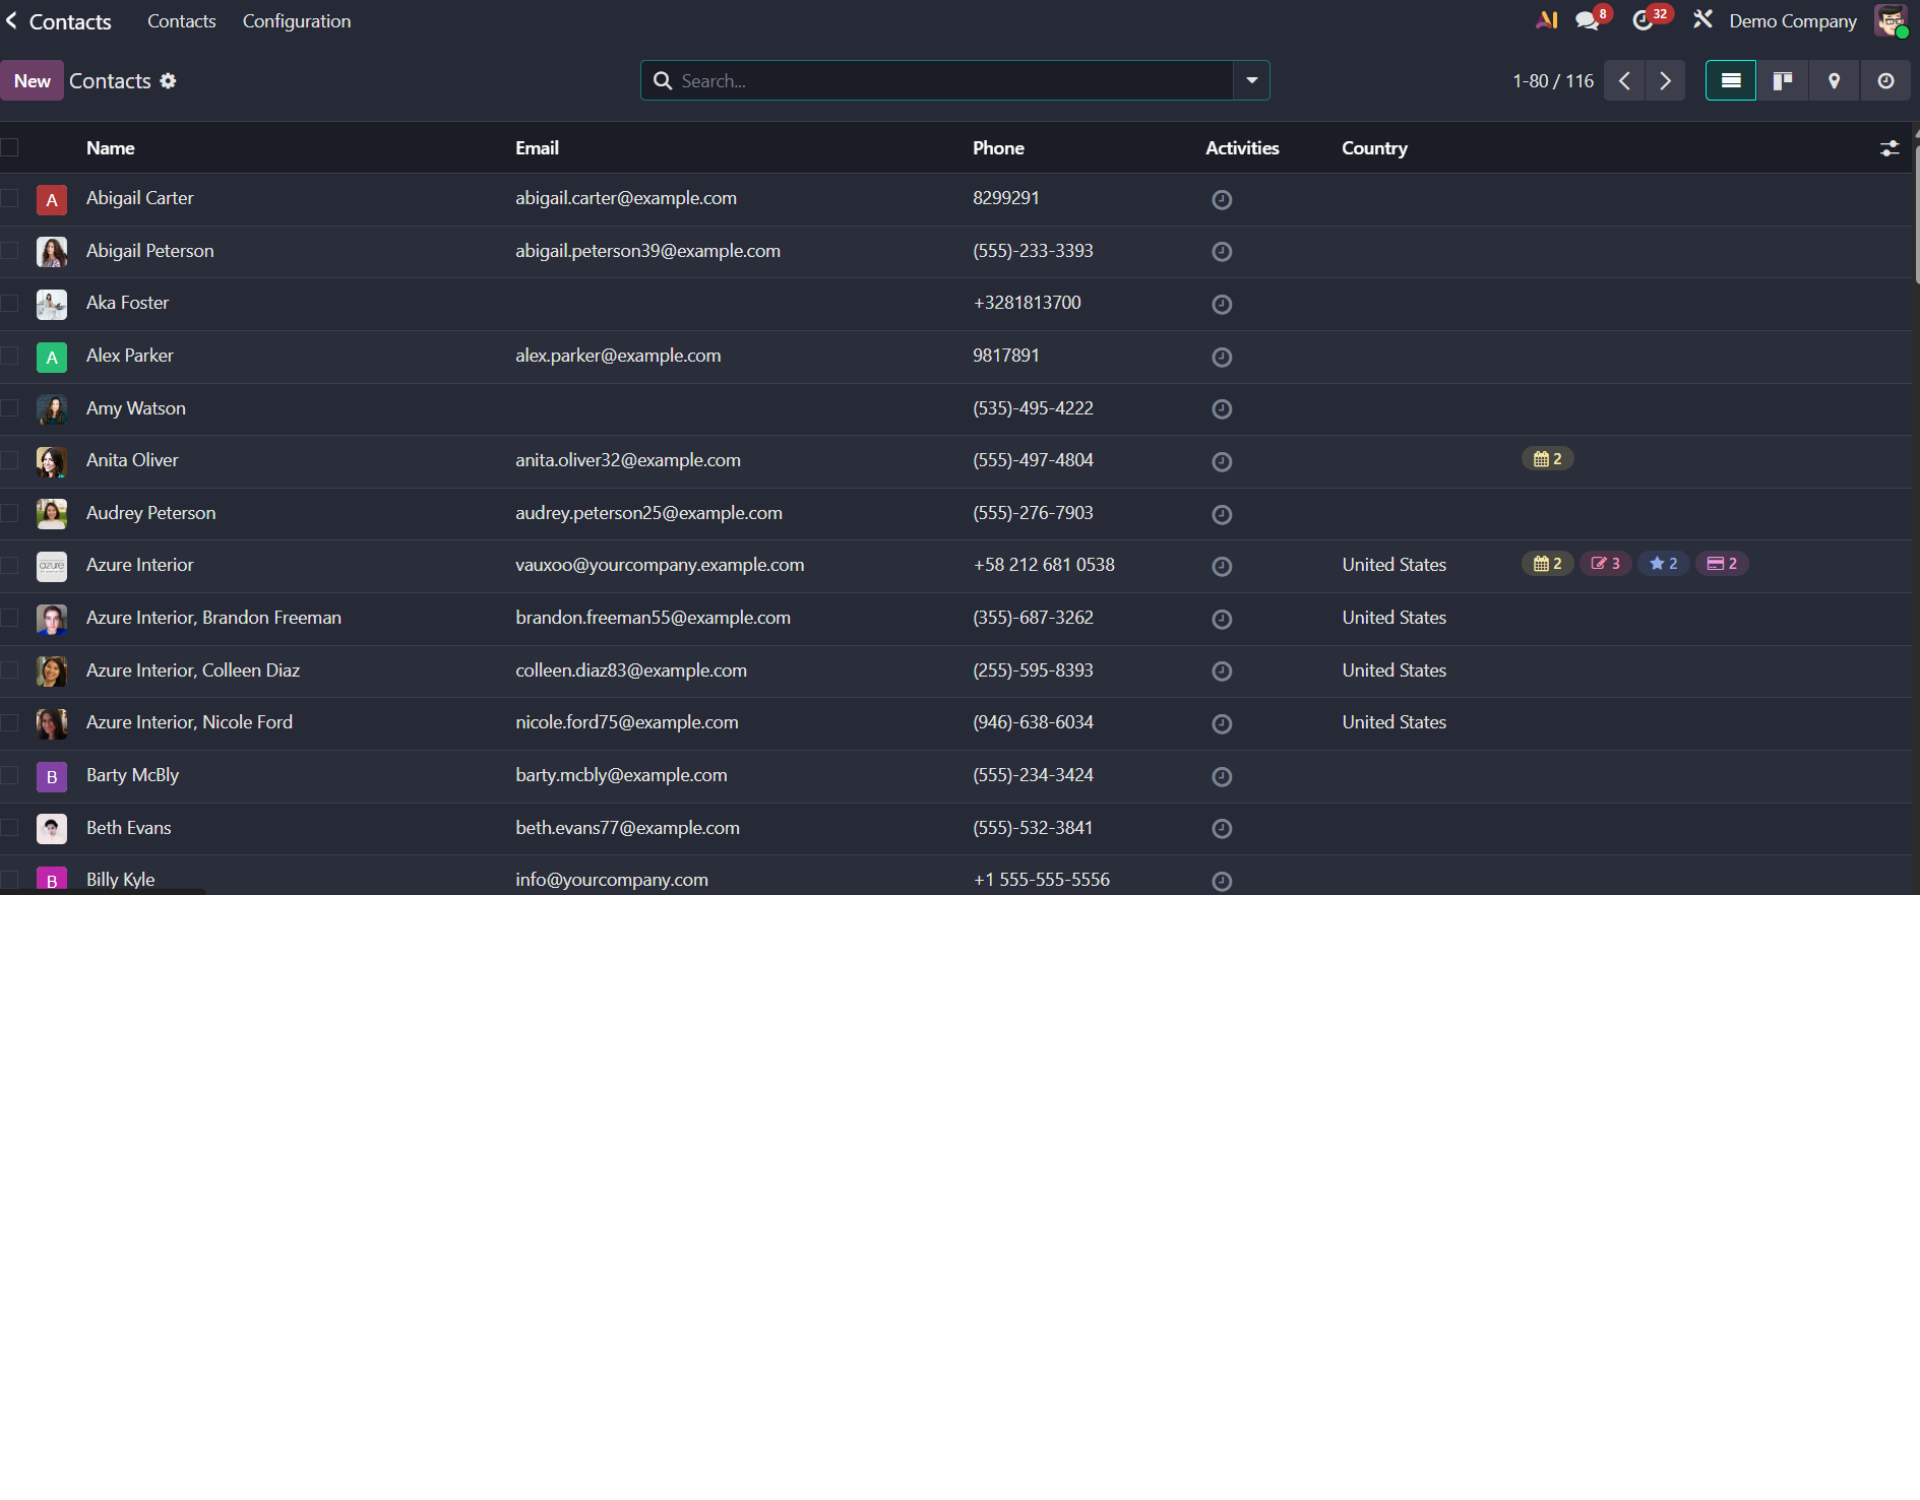Click Abigail Carter's activity clock icon
This screenshot has height=1500, width=1920.
pyautogui.click(x=1221, y=200)
